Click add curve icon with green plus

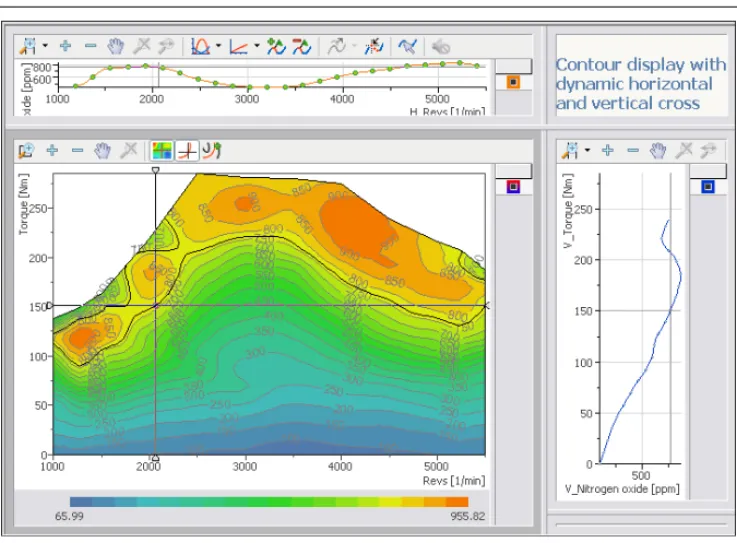(276, 46)
